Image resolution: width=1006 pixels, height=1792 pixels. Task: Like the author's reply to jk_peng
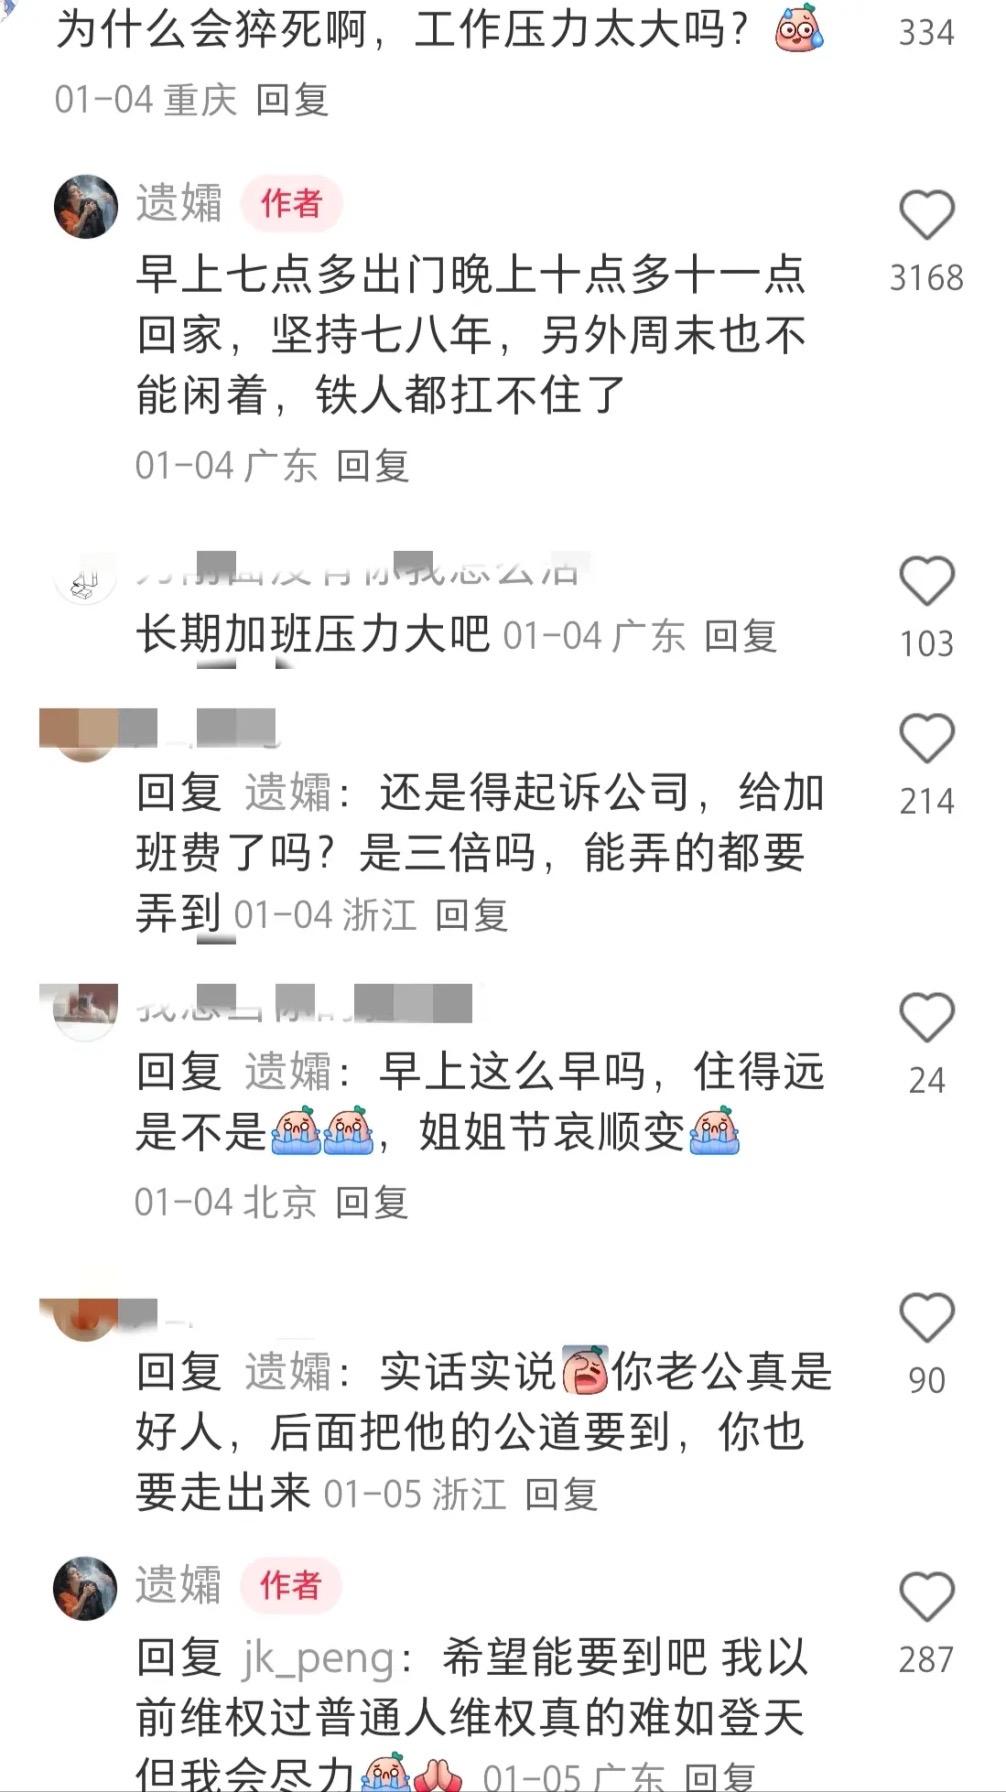pyautogui.click(x=927, y=1596)
